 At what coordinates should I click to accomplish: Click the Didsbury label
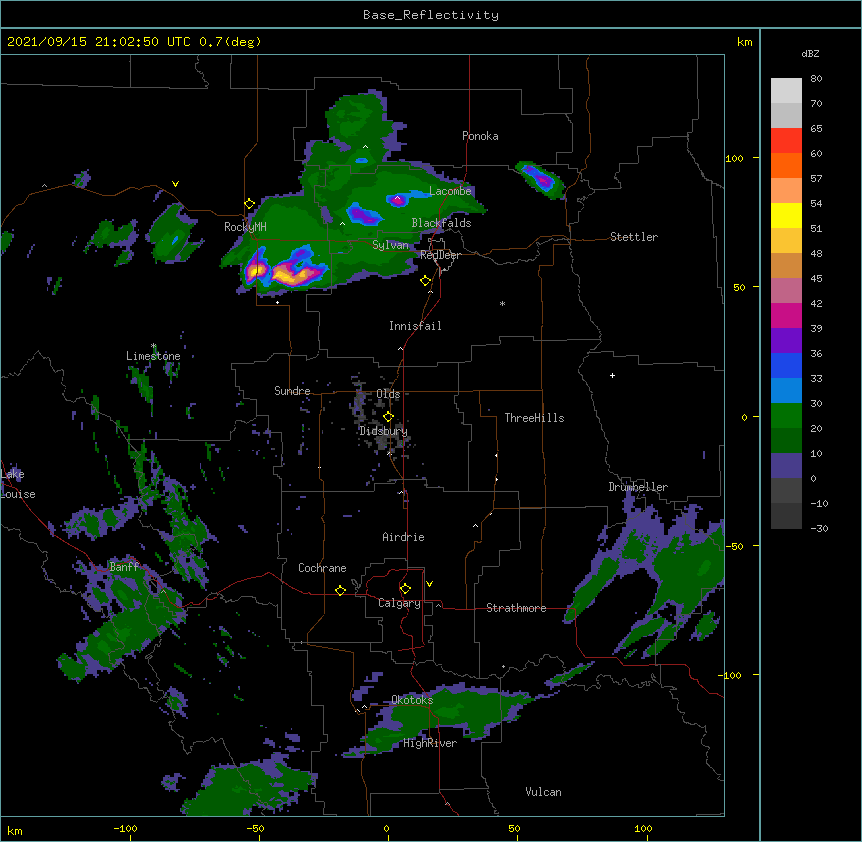(384, 431)
